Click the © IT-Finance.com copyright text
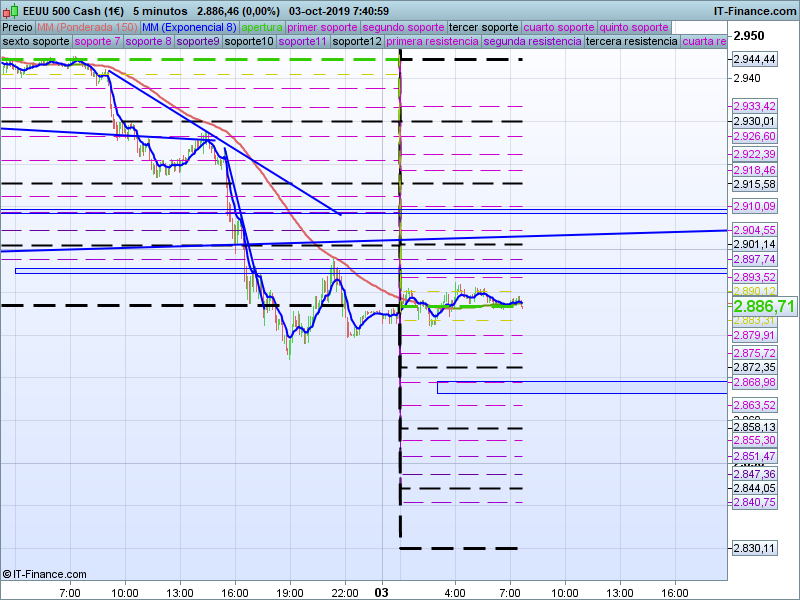 (x=44, y=574)
